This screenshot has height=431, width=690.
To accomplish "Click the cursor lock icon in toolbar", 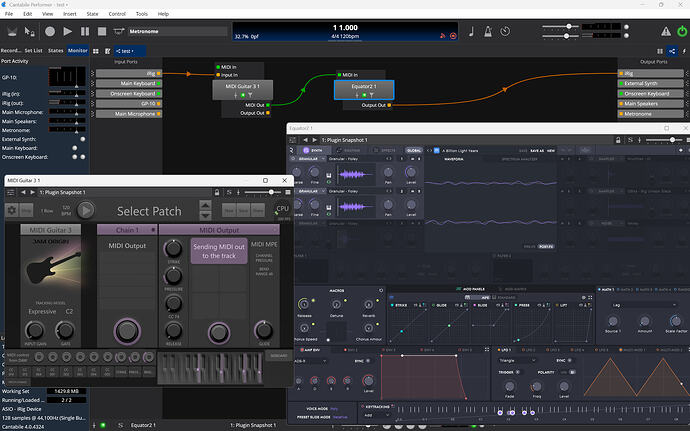I will click(29, 31).
